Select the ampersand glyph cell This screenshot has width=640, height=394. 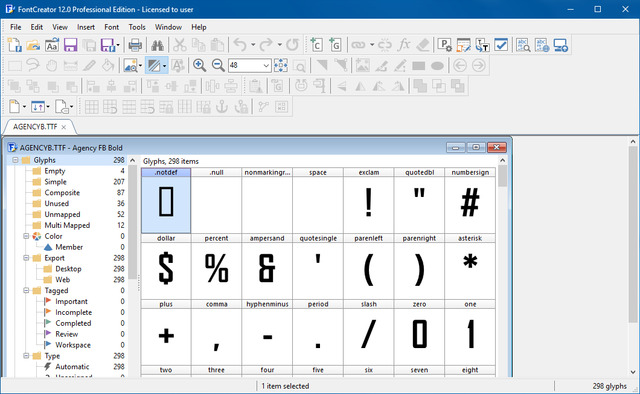(x=267, y=266)
